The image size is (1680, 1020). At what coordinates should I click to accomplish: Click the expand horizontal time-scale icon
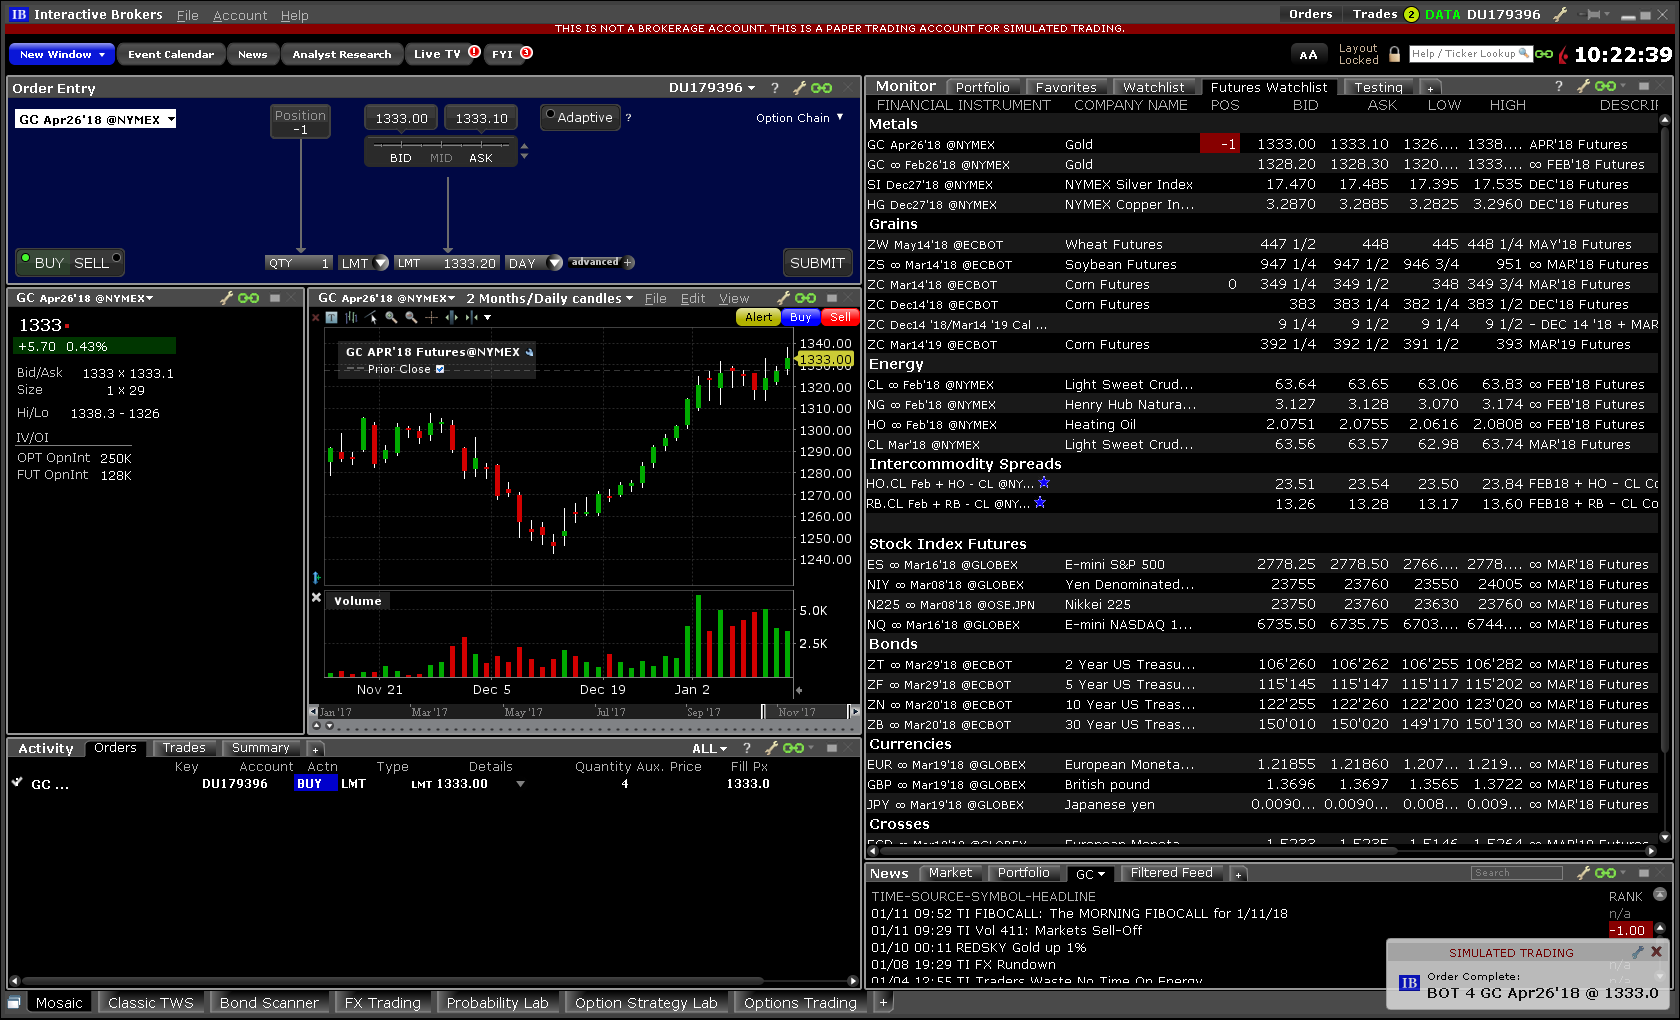click(x=452, y=318)
